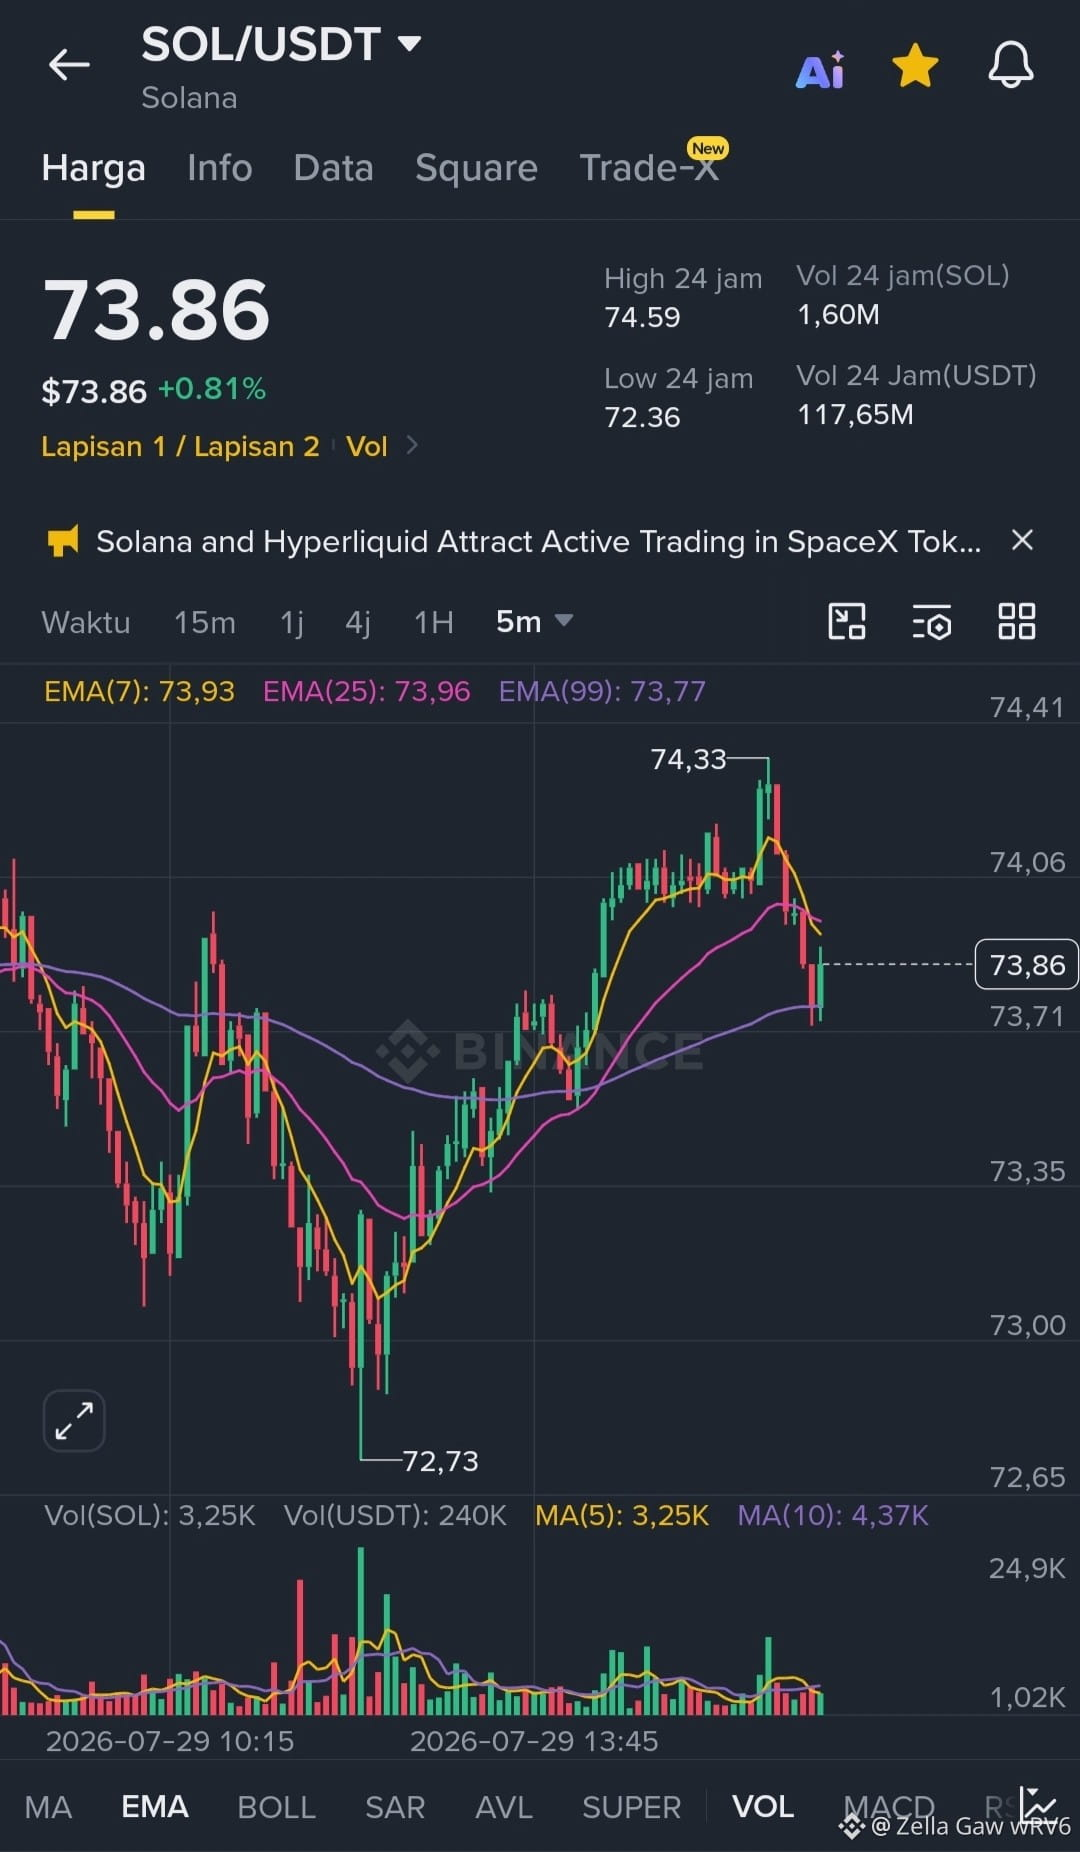Click the 74,33 high price label
Viewport: 1080px width, 1852px height.
pos(688,759)
